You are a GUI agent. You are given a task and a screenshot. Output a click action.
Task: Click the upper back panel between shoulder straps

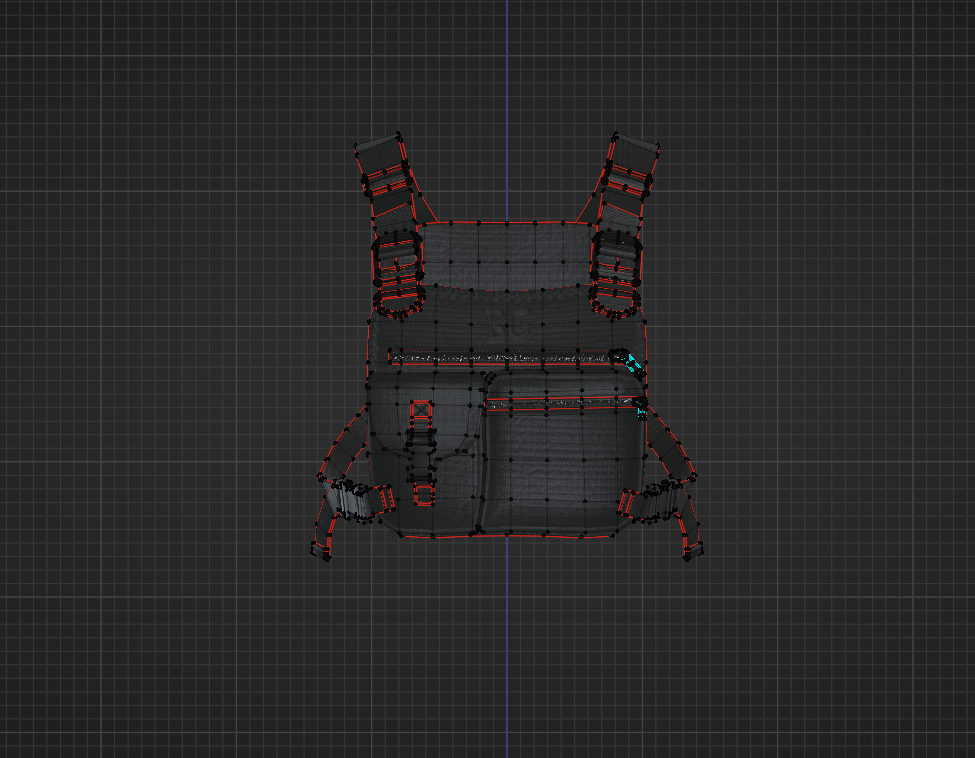507,255
